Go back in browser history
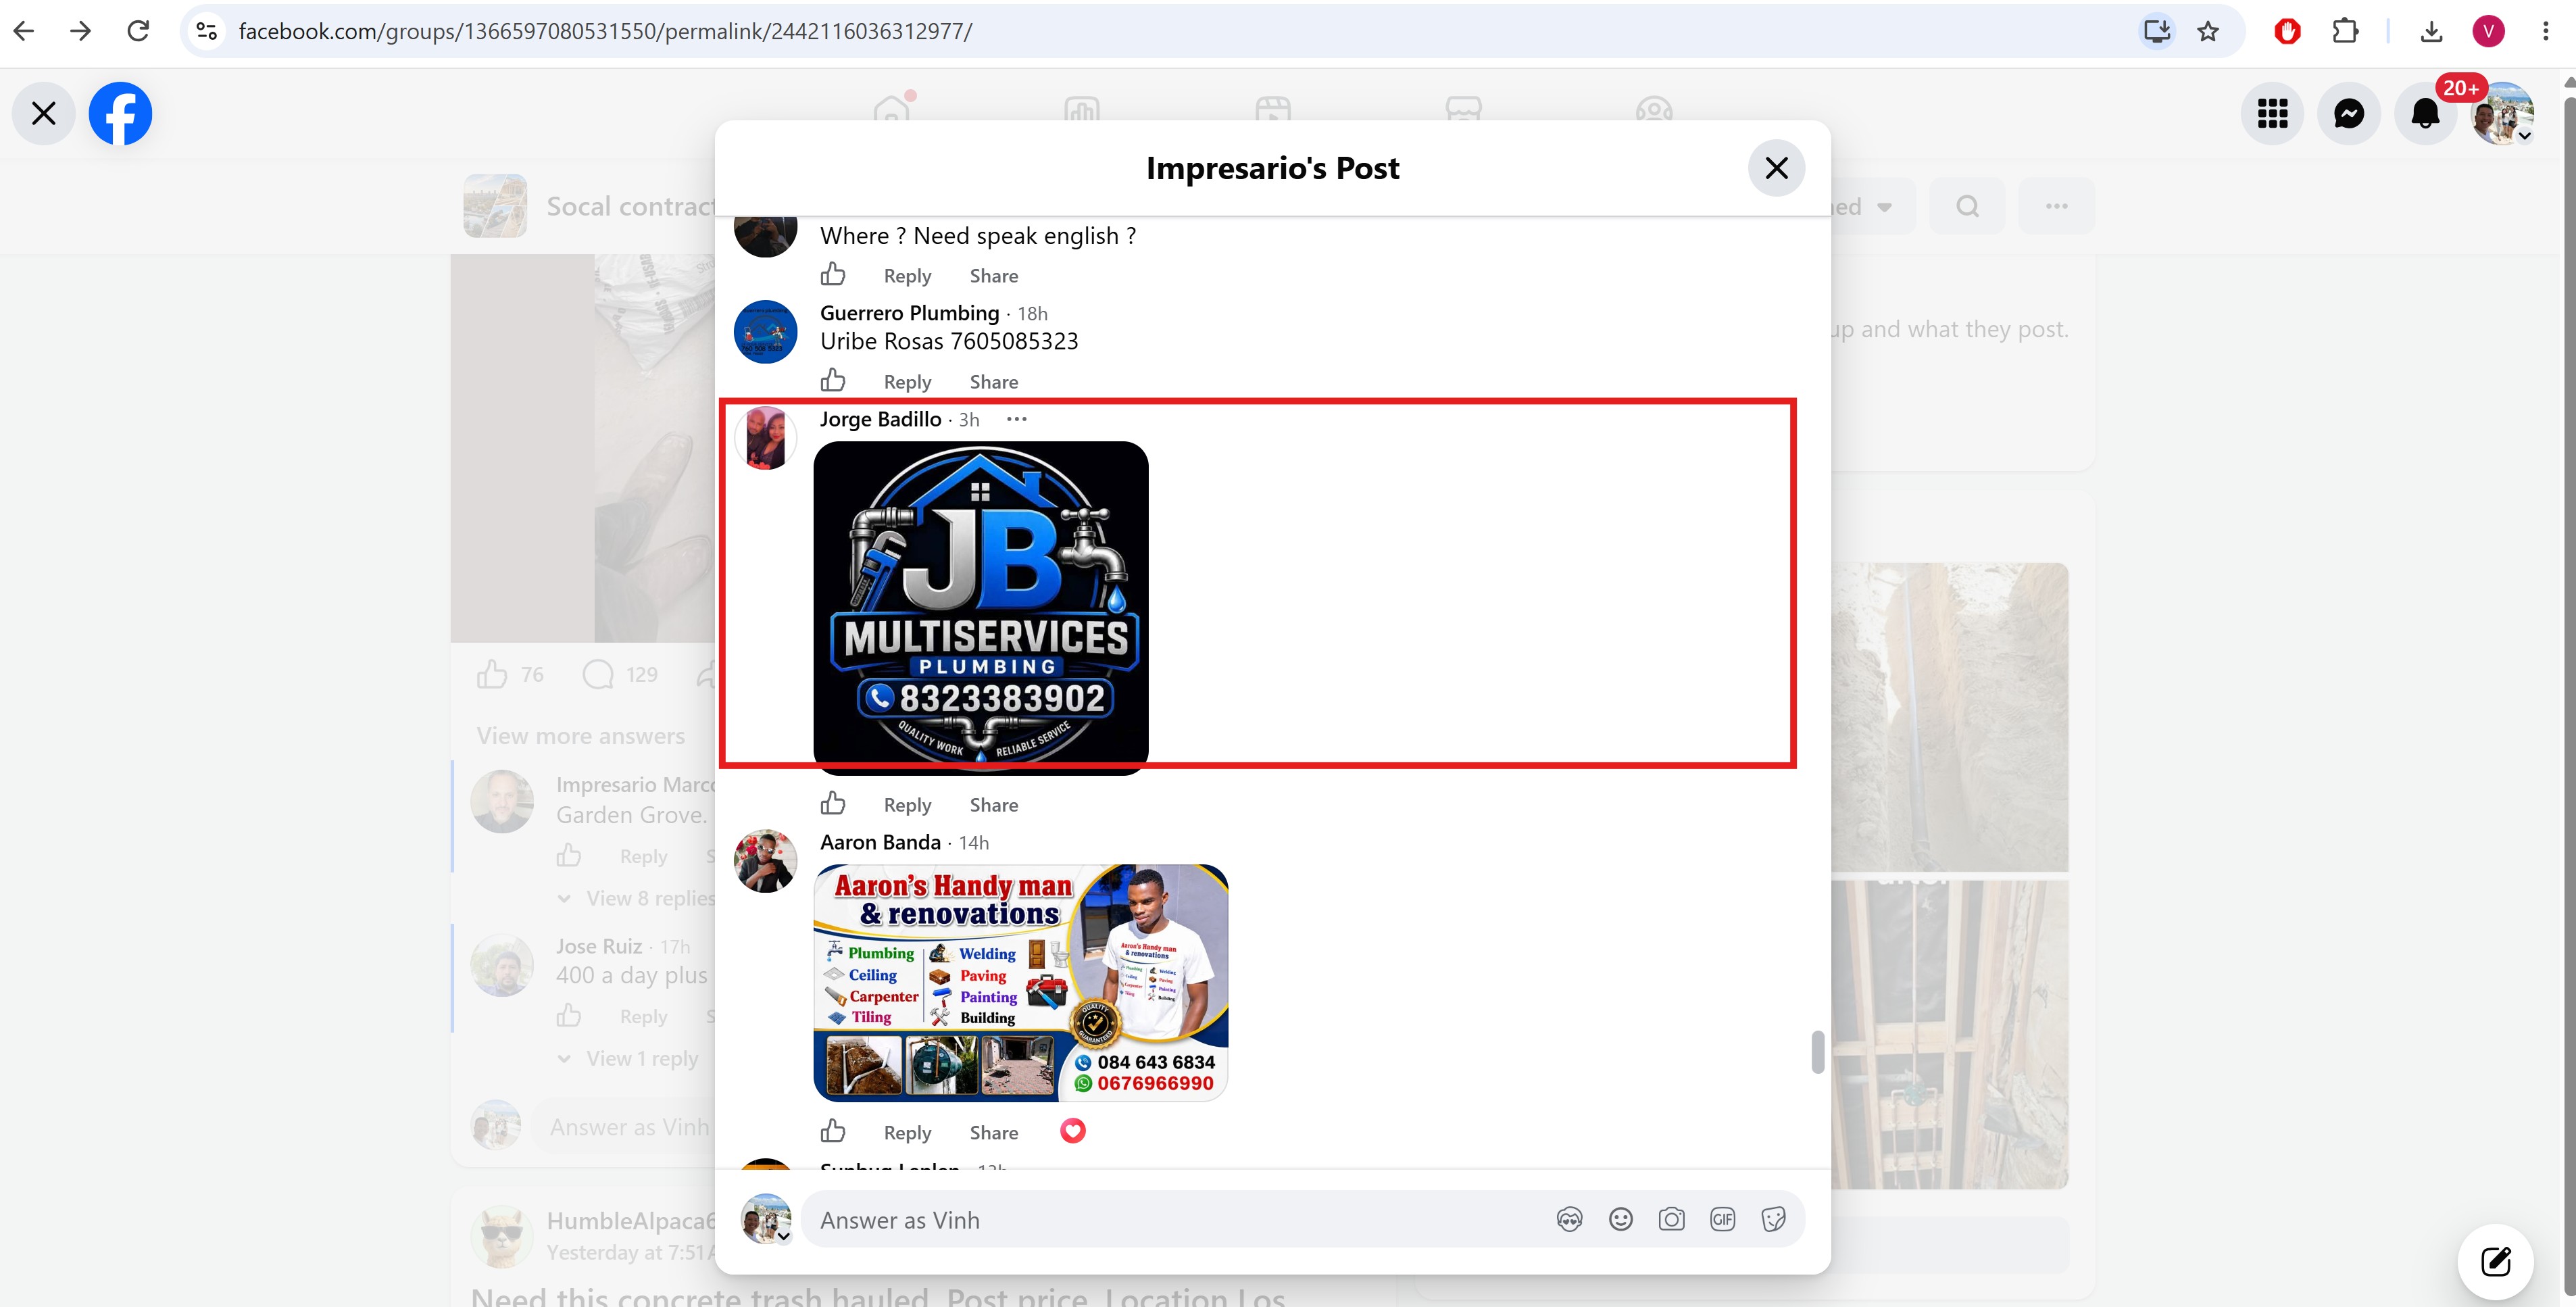This screenshot has width=2576, height=1307. point(24,31)
